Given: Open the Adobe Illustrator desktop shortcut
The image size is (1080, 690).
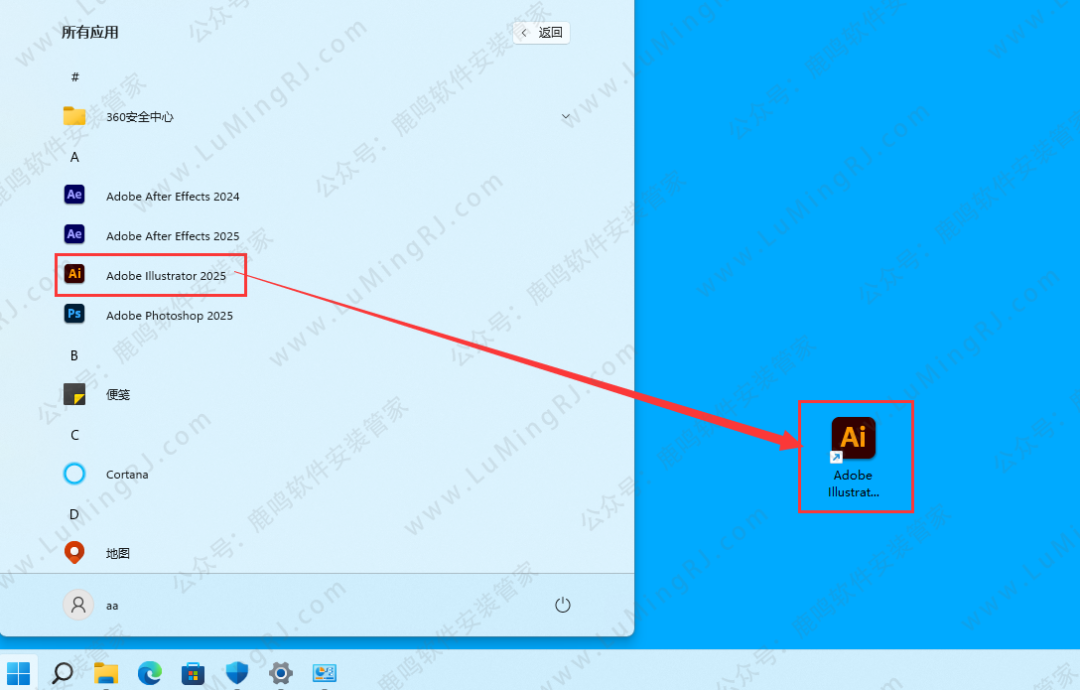Looking at the screenshot, I should coord(853,455).
